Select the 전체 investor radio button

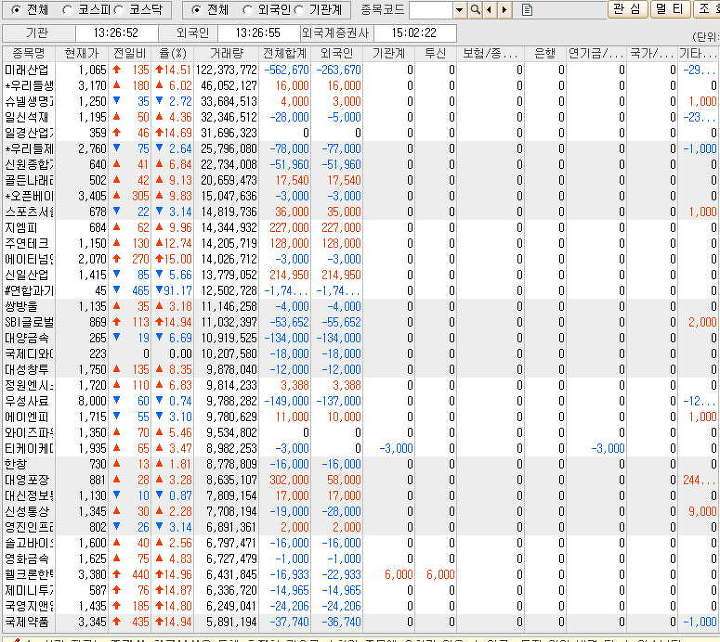pos(196,9)
